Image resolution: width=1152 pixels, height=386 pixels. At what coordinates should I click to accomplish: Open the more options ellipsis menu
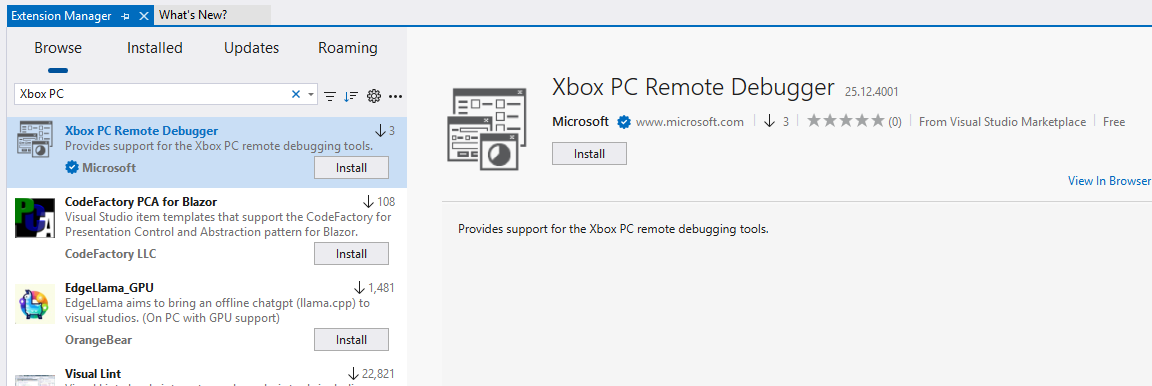point(396,96)
